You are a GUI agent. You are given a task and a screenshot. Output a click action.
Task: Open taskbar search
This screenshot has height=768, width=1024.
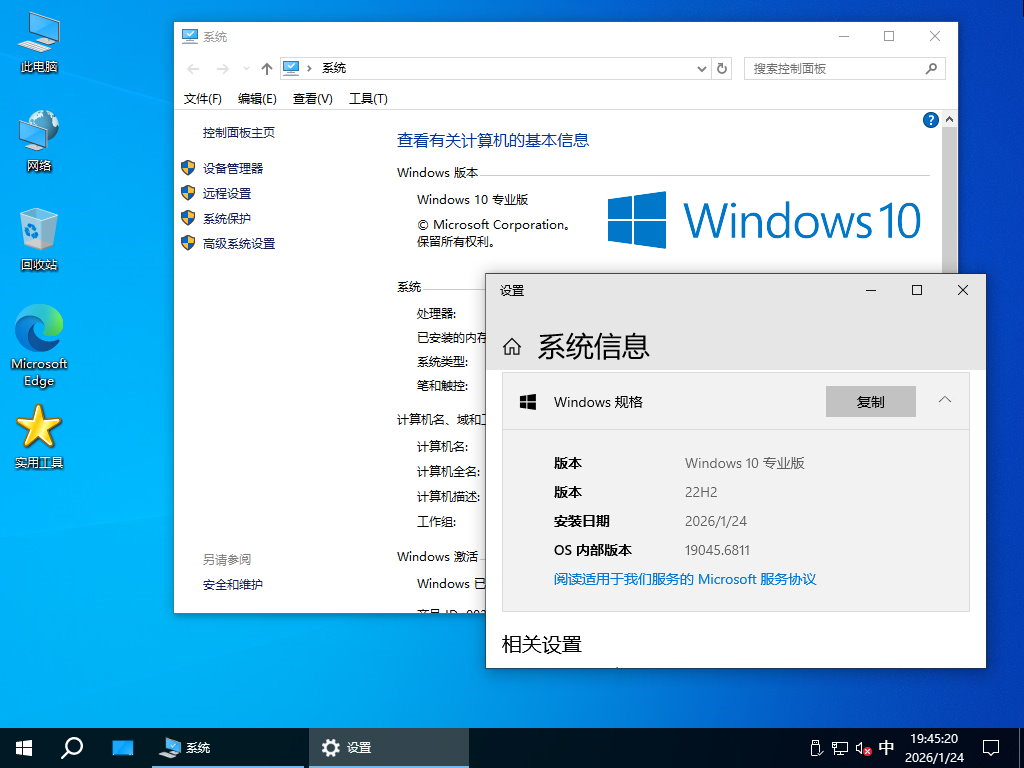click(71, 747)
